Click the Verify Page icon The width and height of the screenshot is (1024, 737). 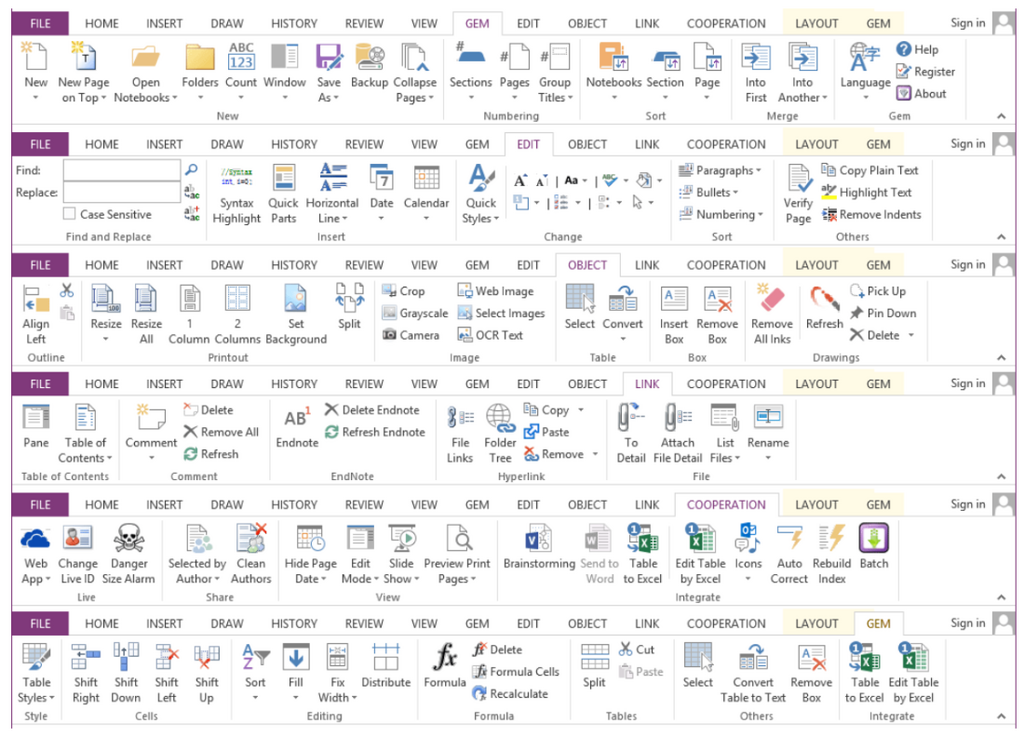[798, 178]
